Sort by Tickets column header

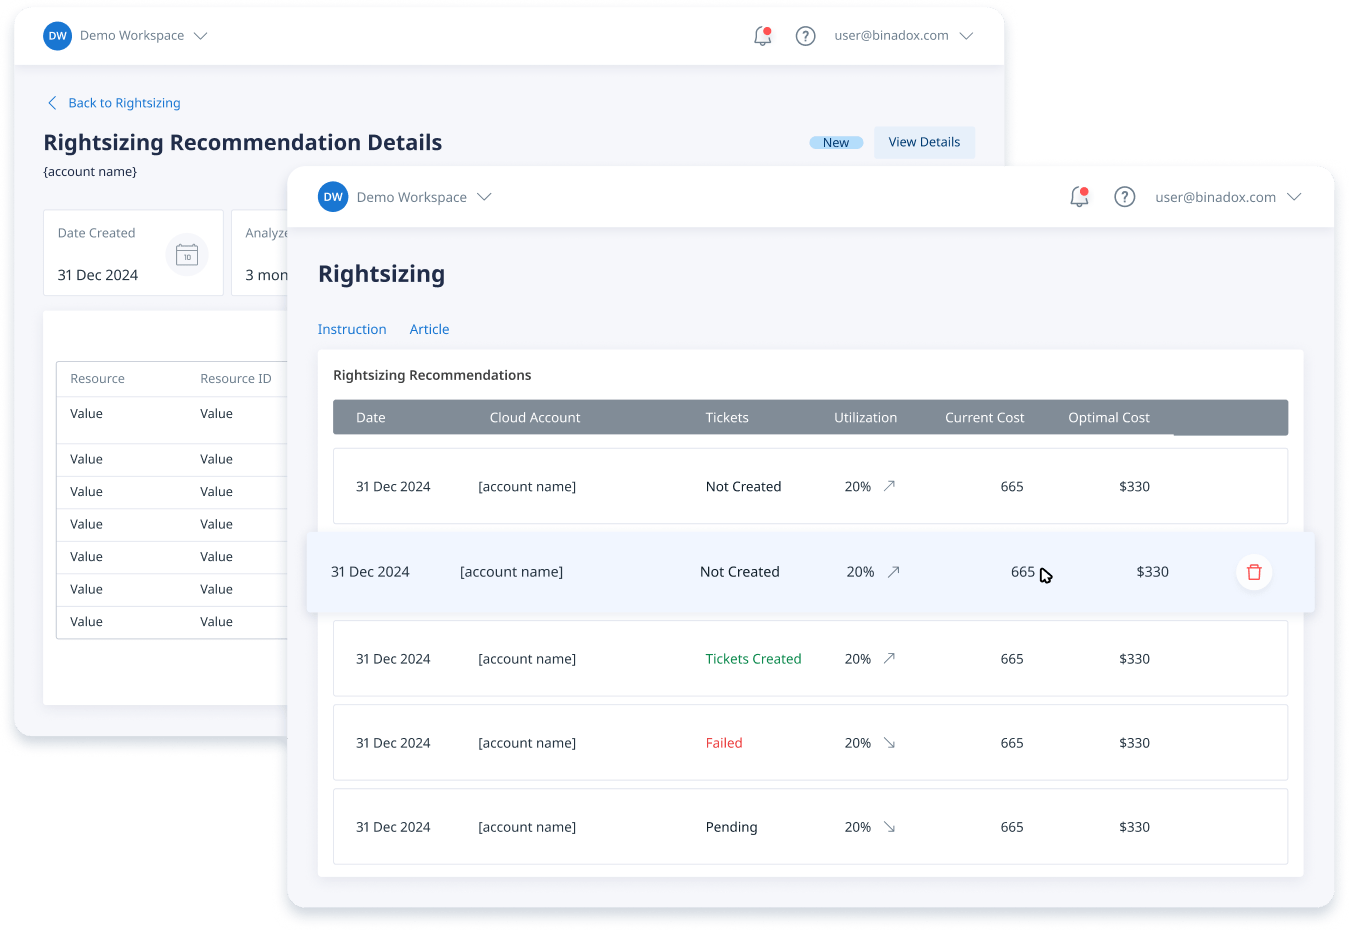click(x=727, y=418)
